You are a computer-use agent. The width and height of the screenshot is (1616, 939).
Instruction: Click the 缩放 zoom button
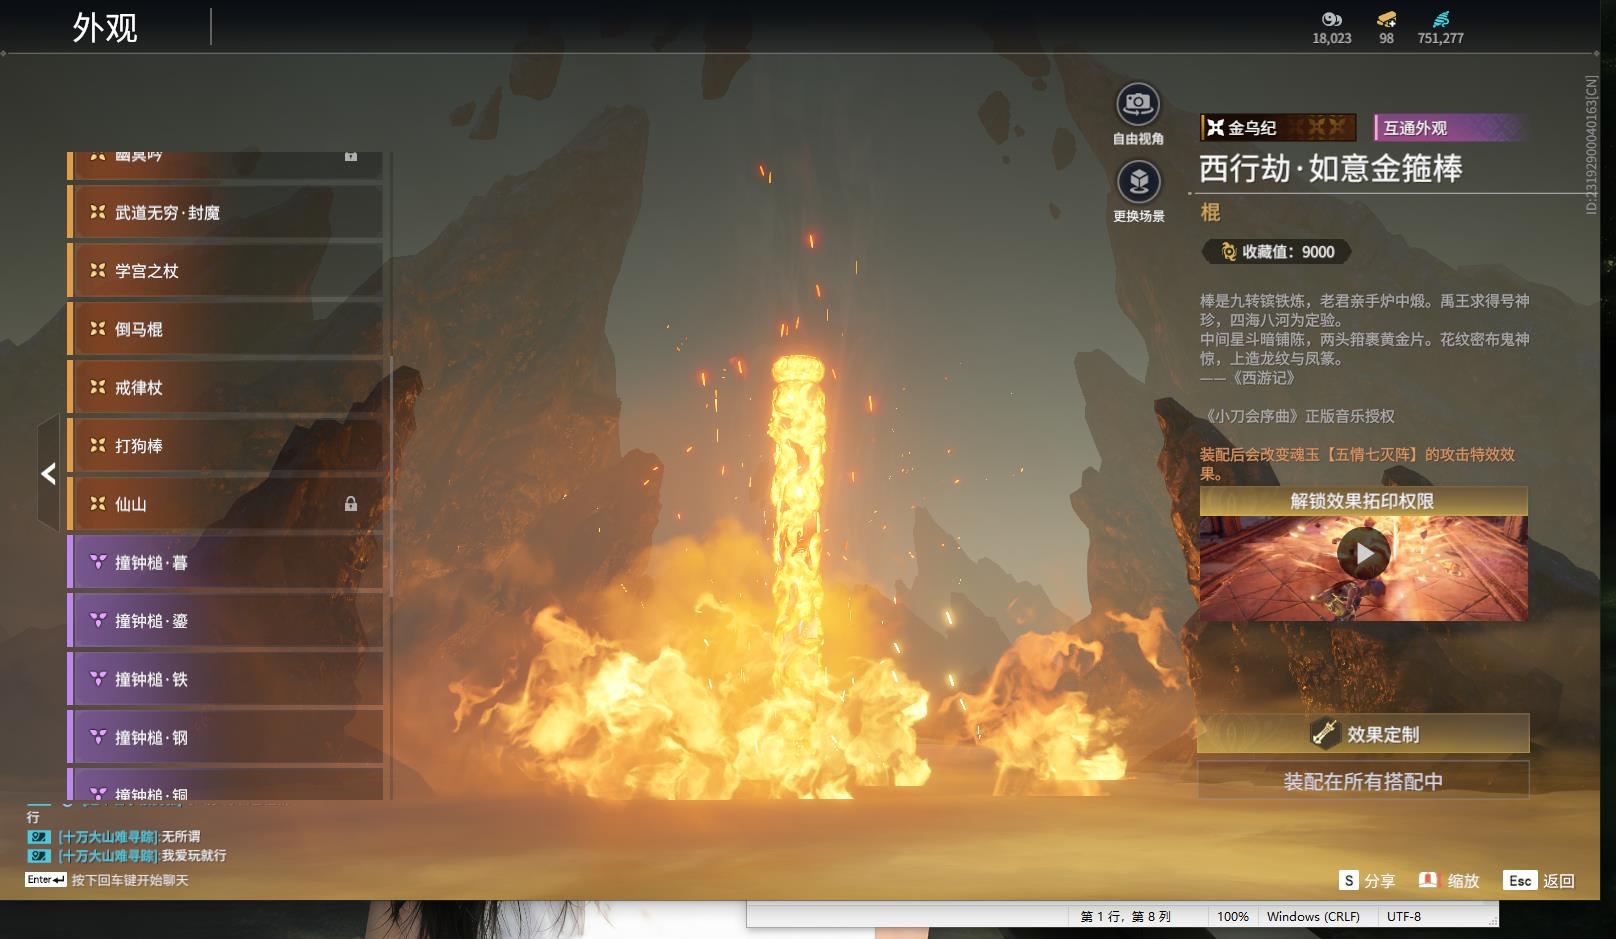pos(1449,881)
